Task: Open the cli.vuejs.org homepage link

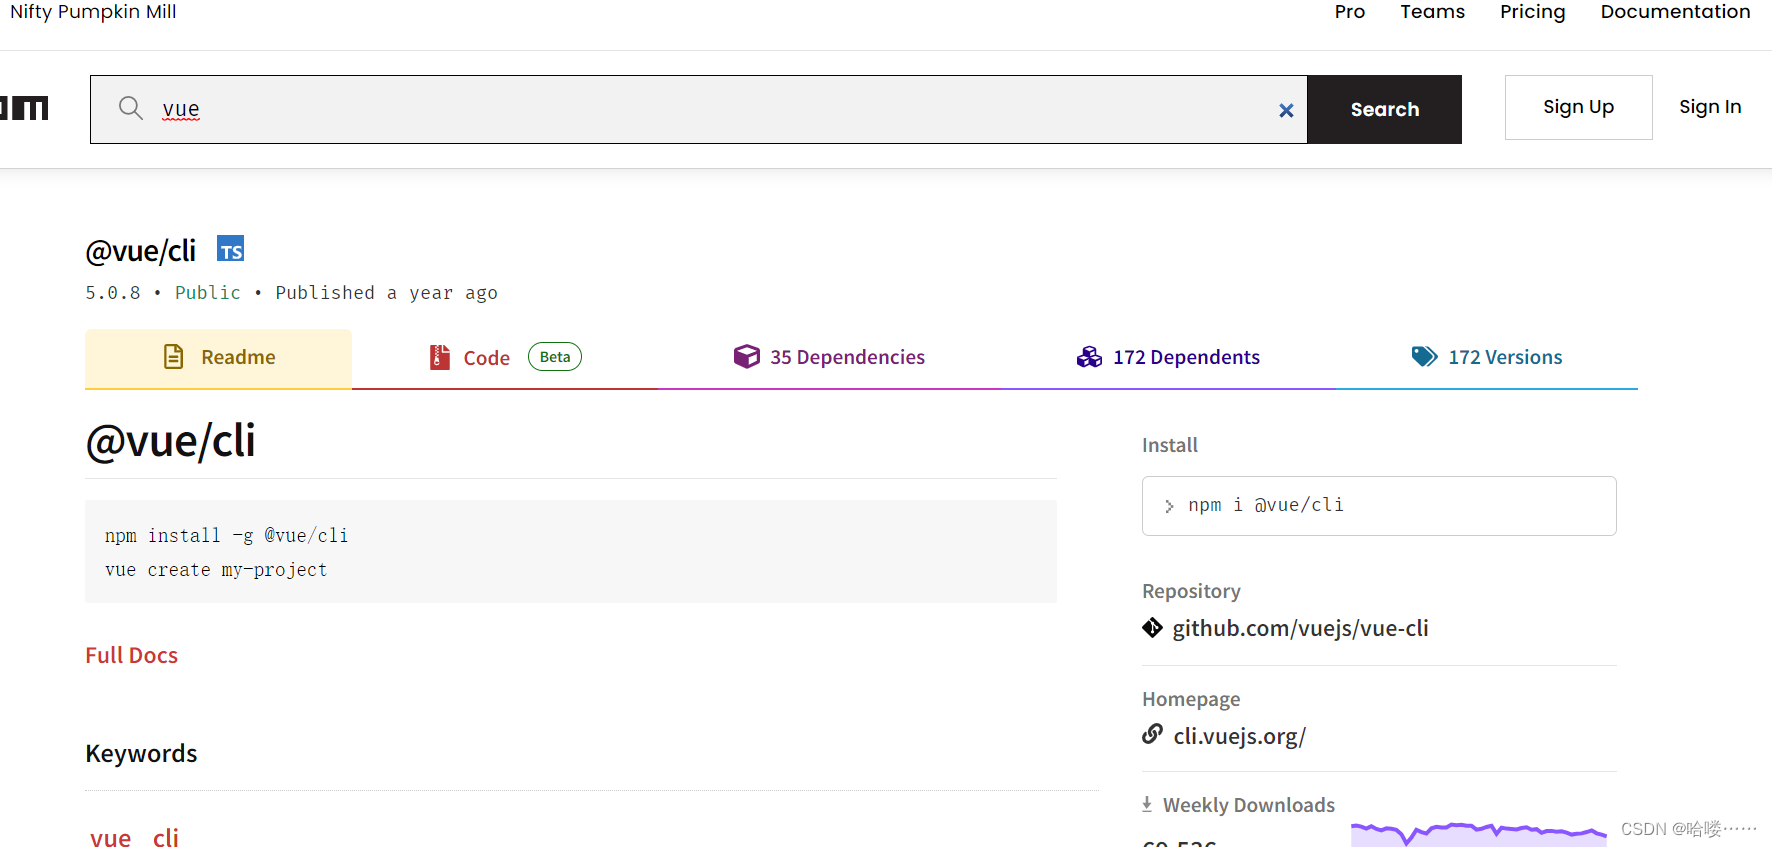Action: click(1239, 736)
